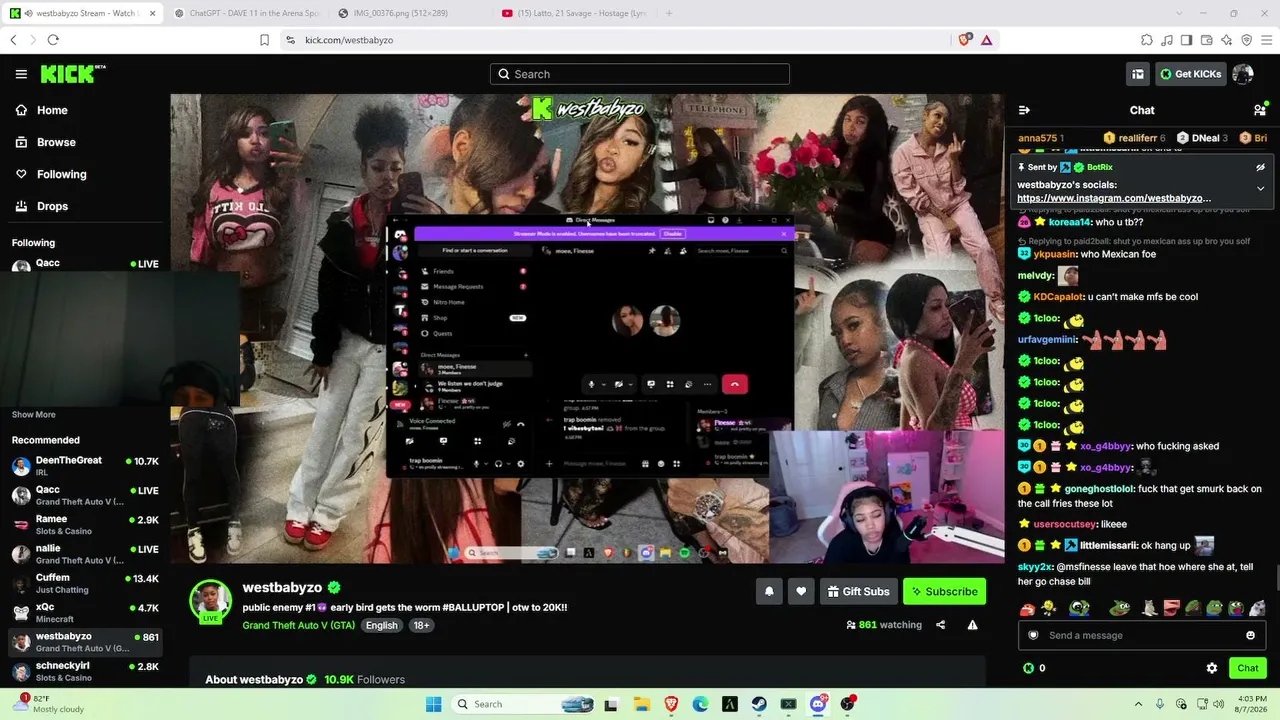This screenshot has height=720, width=1280.
Task: Open chat settings gear
Action: [x=1212, y=668]
